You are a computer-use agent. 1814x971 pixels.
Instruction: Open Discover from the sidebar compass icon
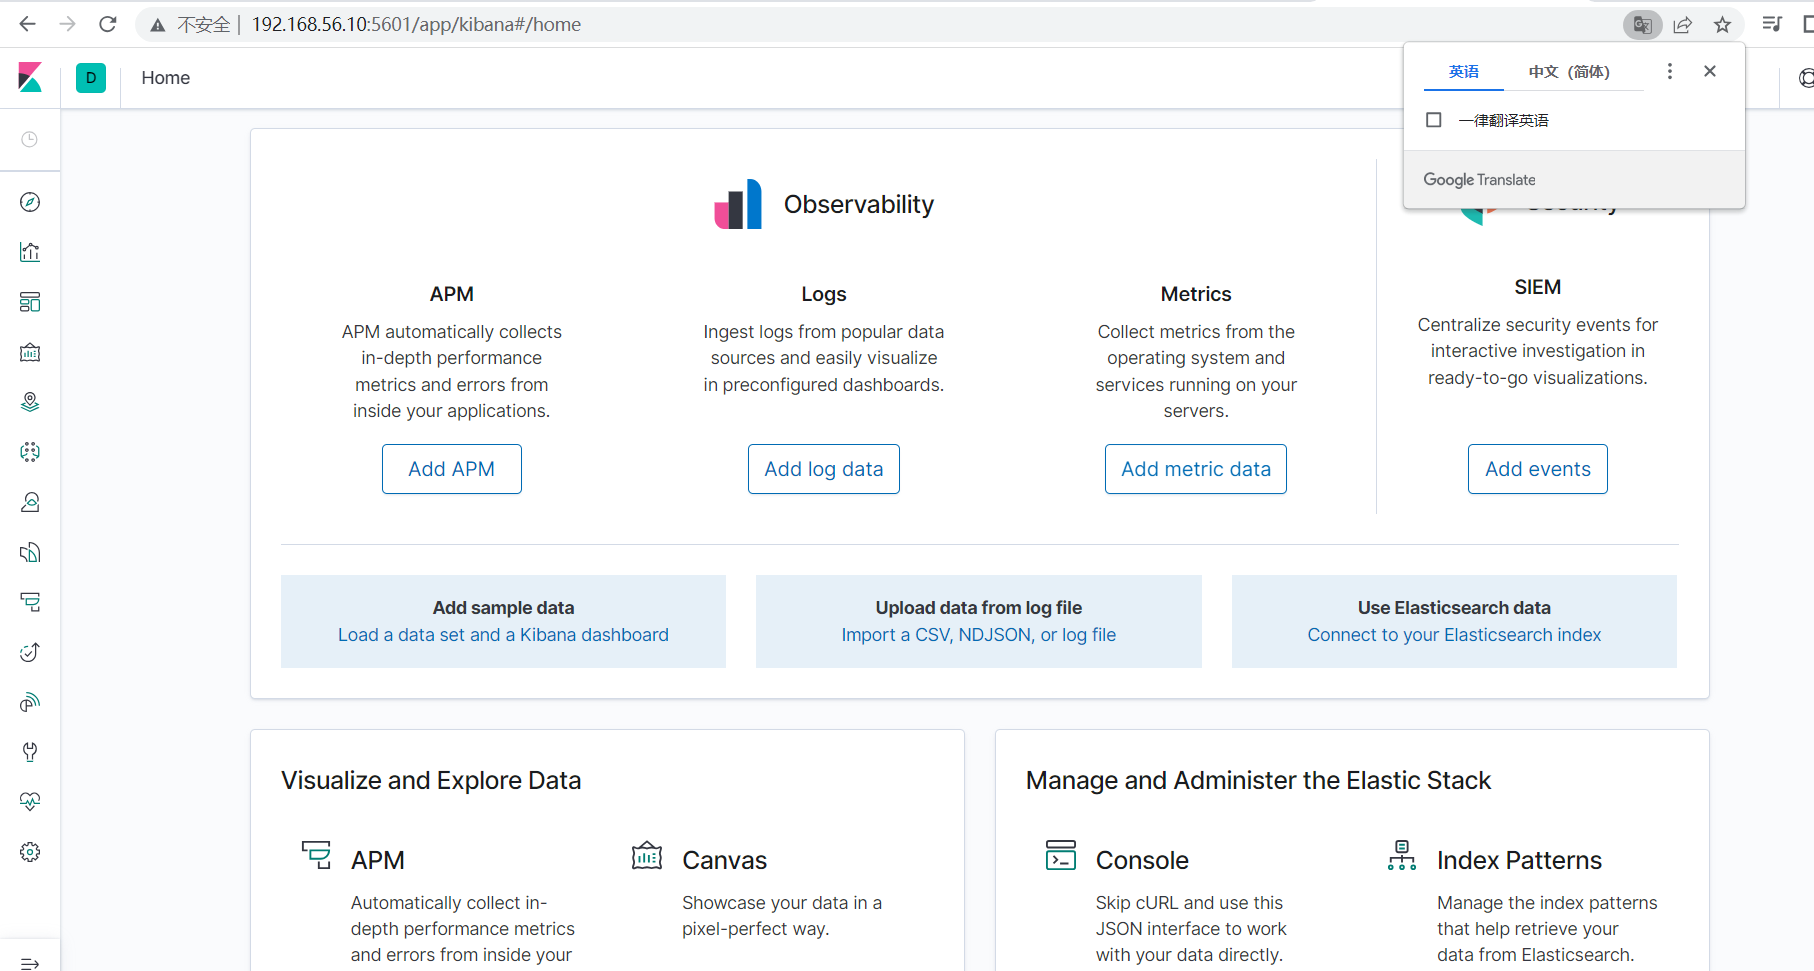click(x=30, y=202)
